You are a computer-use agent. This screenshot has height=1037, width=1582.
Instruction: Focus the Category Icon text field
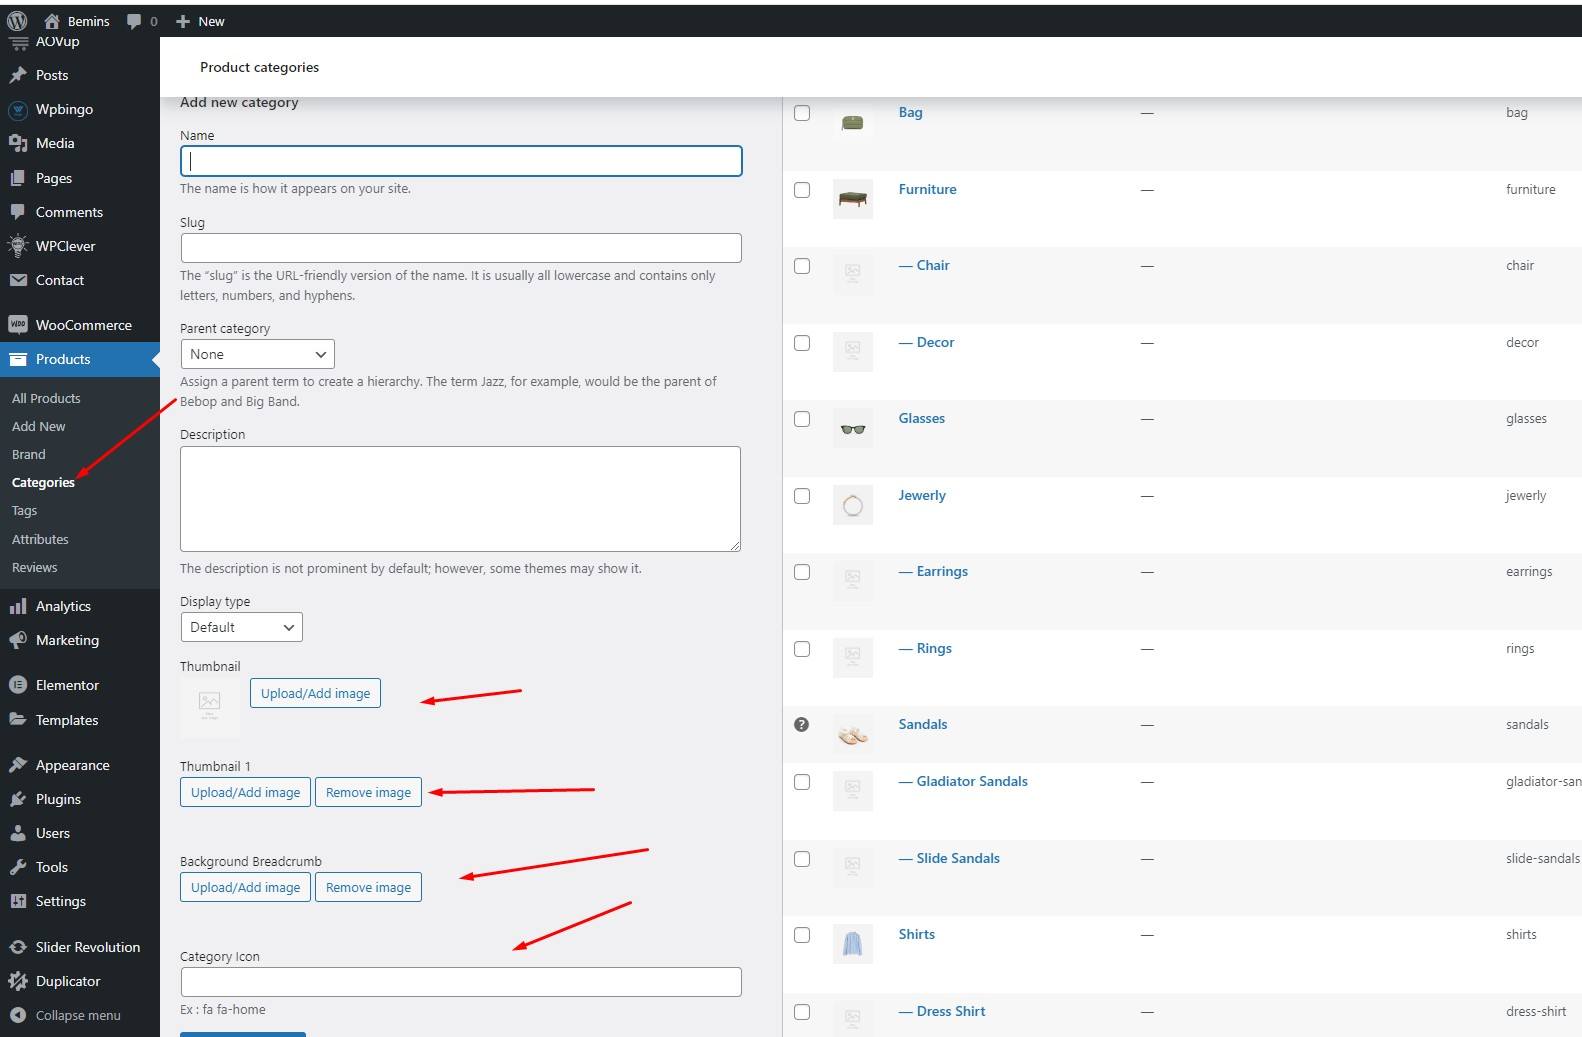[x=461, y=982]
